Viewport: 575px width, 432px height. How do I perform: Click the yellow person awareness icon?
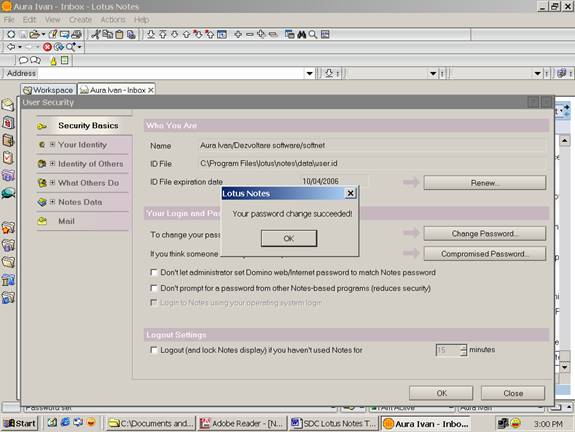tap(53, 61)
